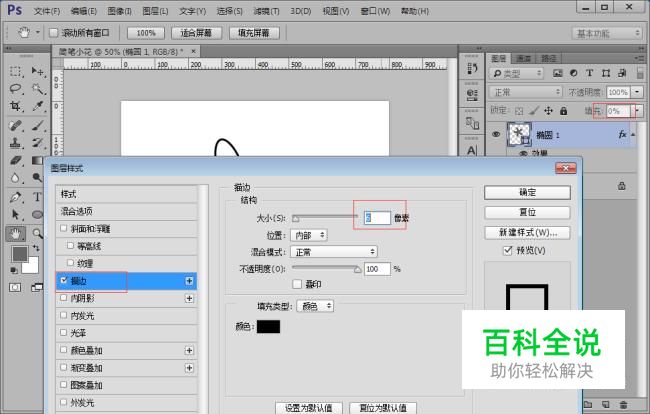
Task: Switch to the 通道 channels tab
Action: pyautogui.click(x=524, y=58)
